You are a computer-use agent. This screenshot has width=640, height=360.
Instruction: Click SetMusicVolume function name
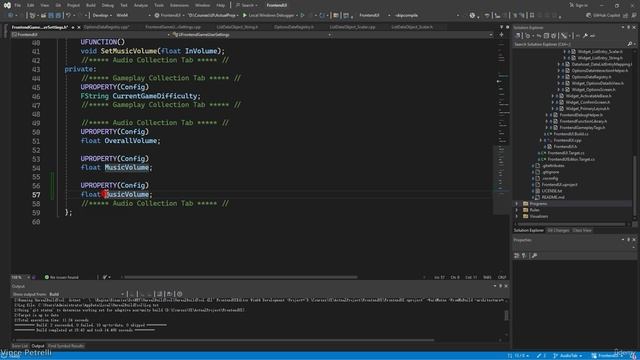[x=129, y=51]
